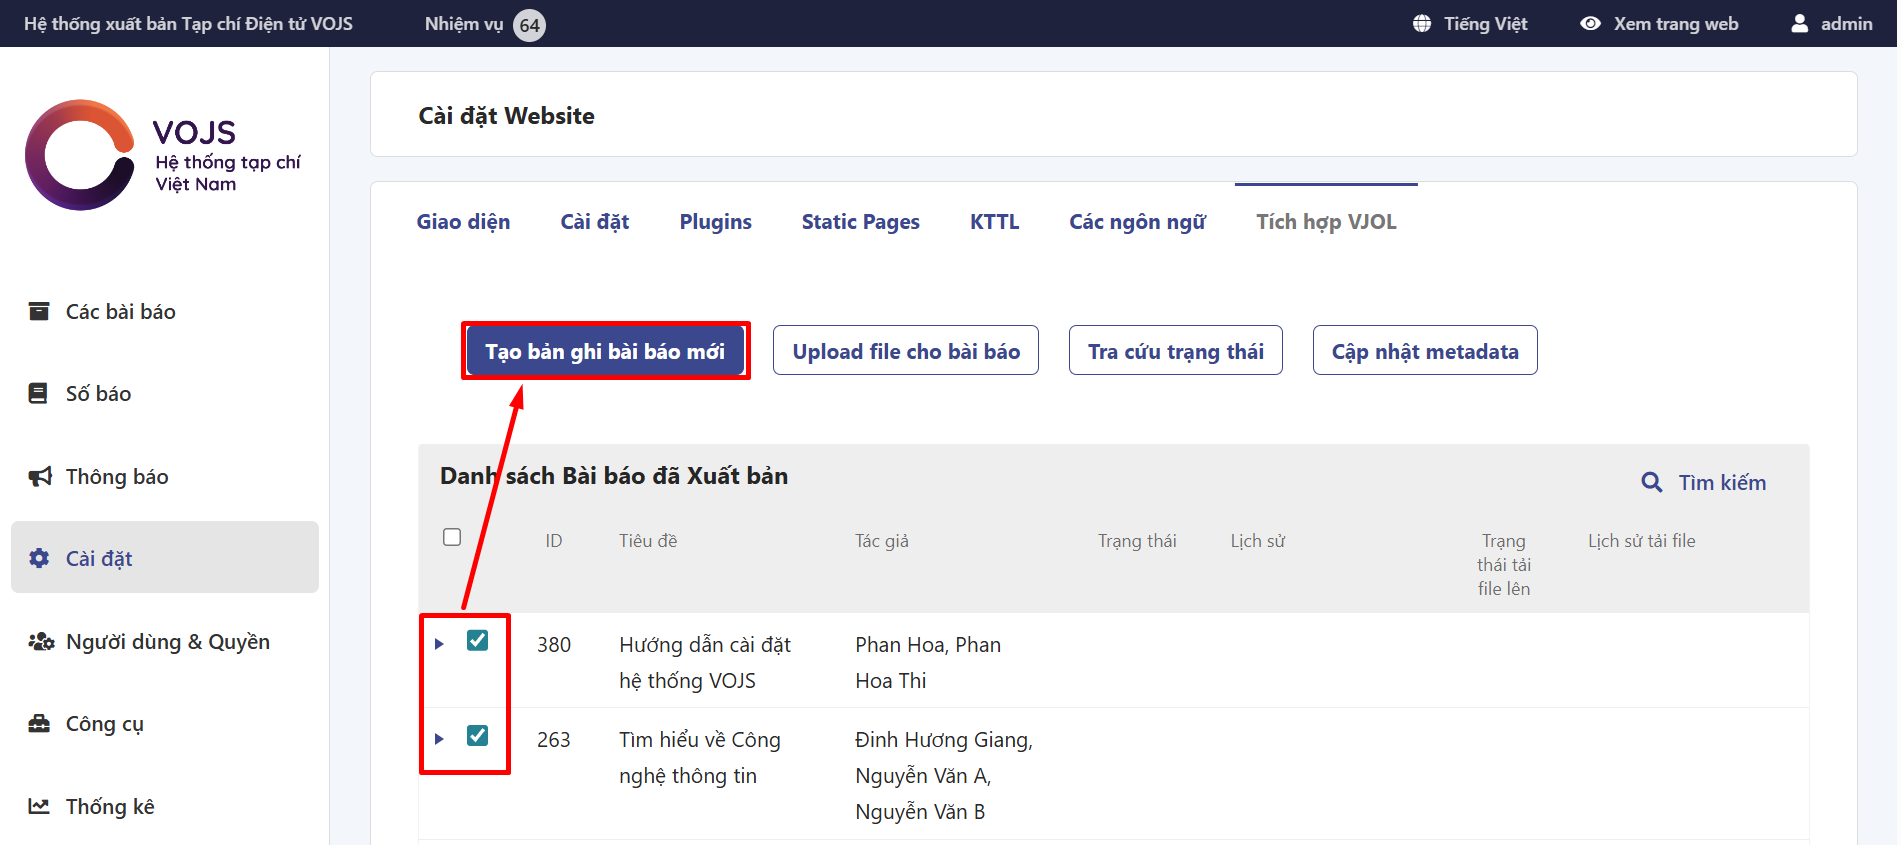Open the Tiếng Việt language dropdown

click(1470, 23)
